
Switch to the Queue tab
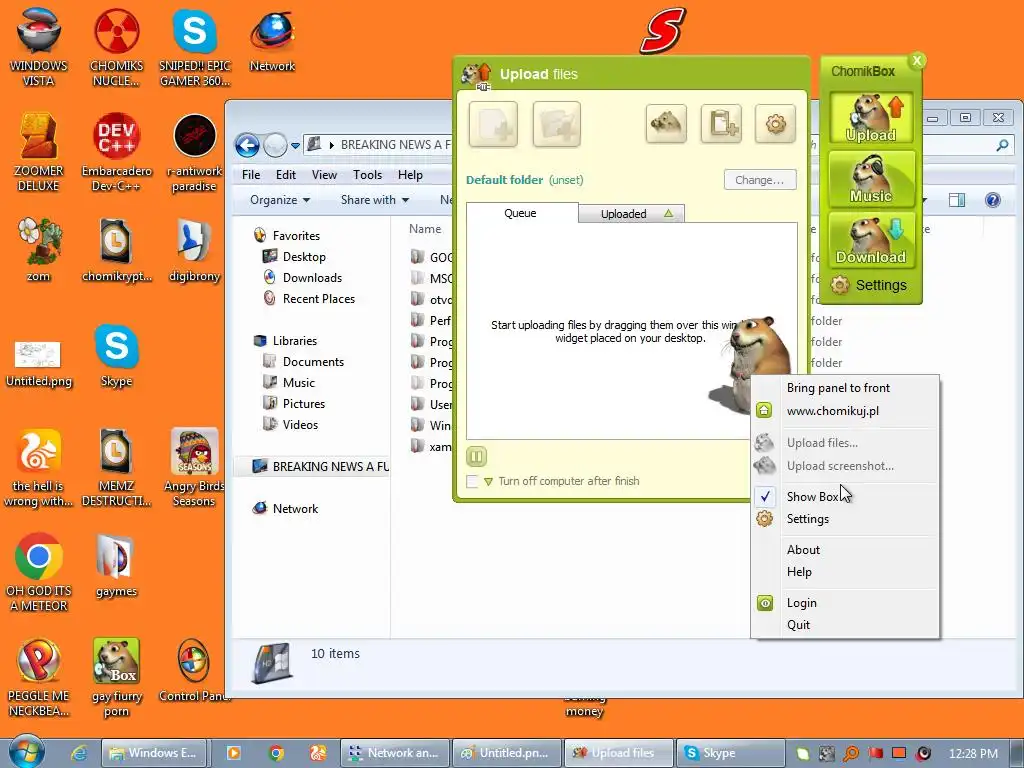coord(520,213)
